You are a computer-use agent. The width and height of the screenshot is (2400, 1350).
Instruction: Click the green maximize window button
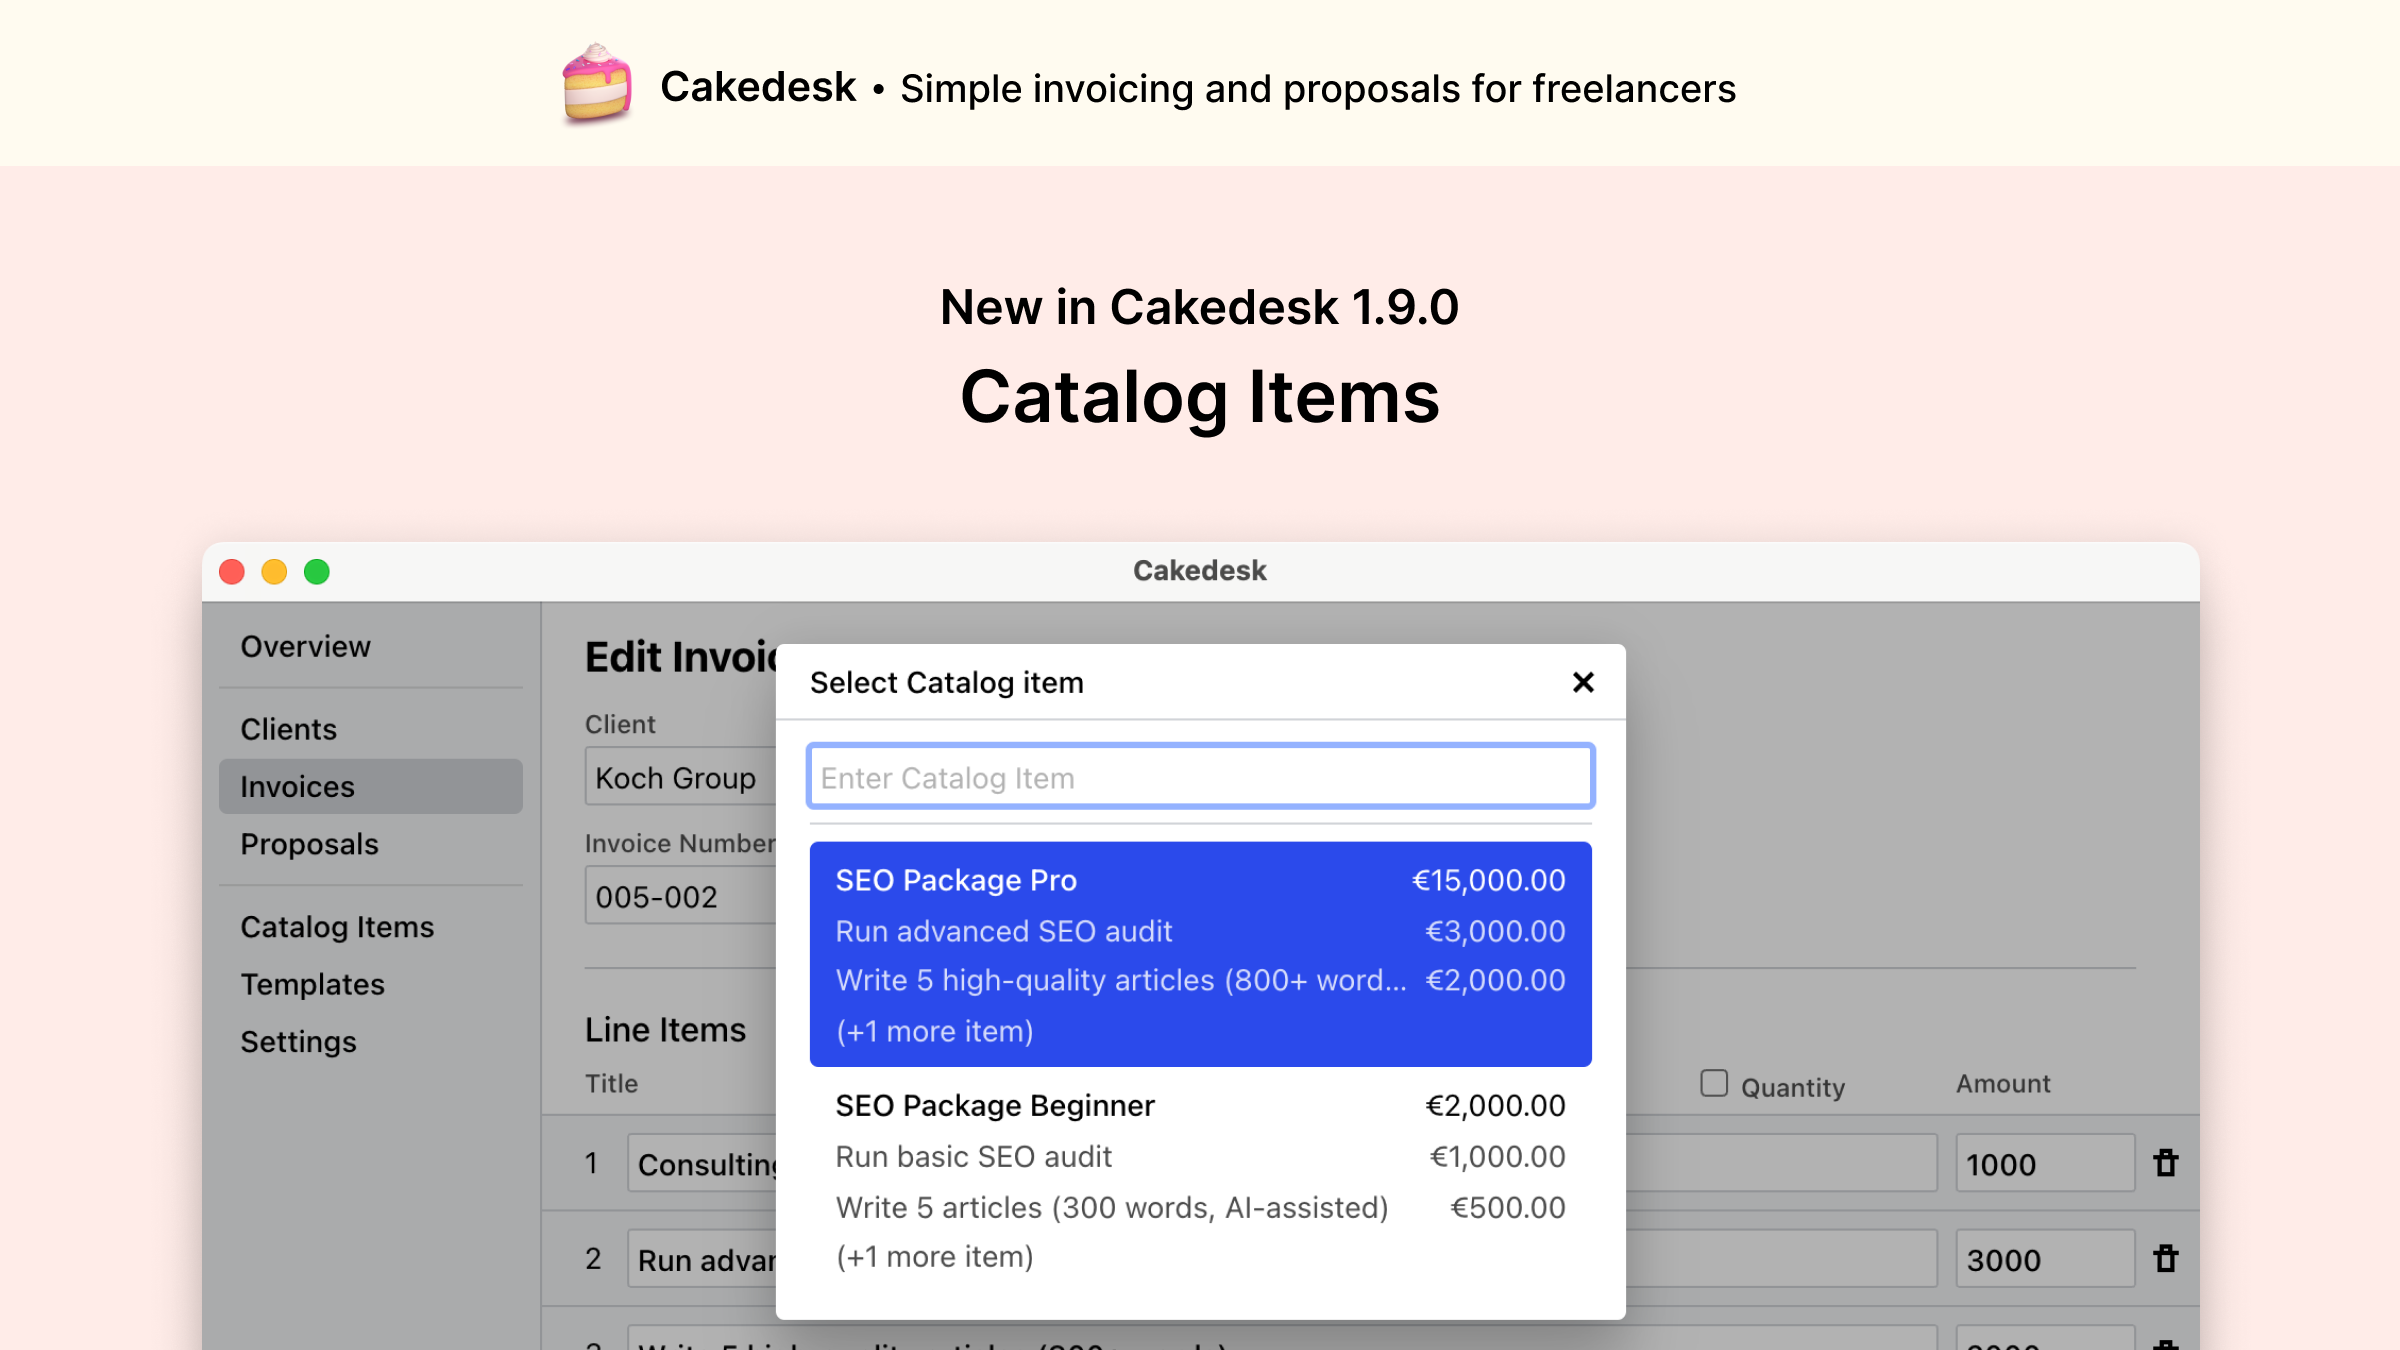pos(317,572)
